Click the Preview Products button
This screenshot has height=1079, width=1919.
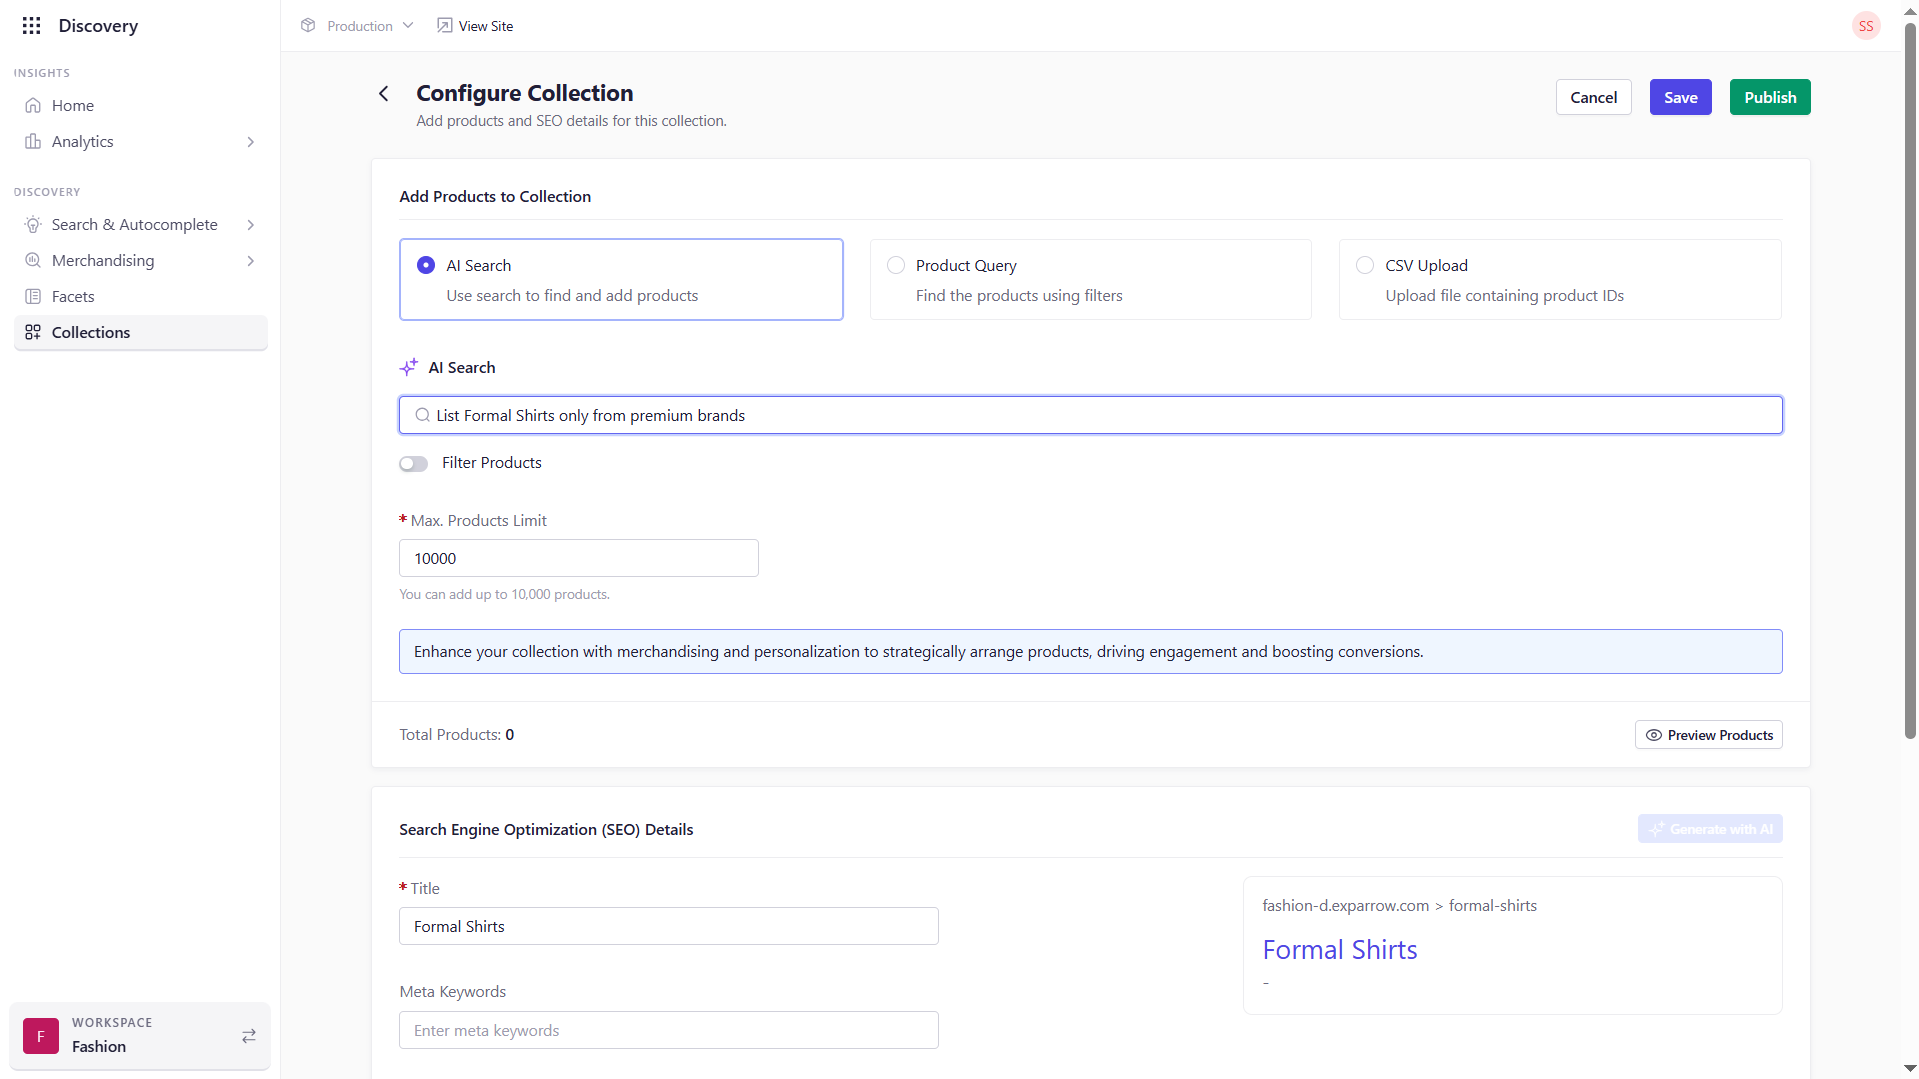[1708, 735]
